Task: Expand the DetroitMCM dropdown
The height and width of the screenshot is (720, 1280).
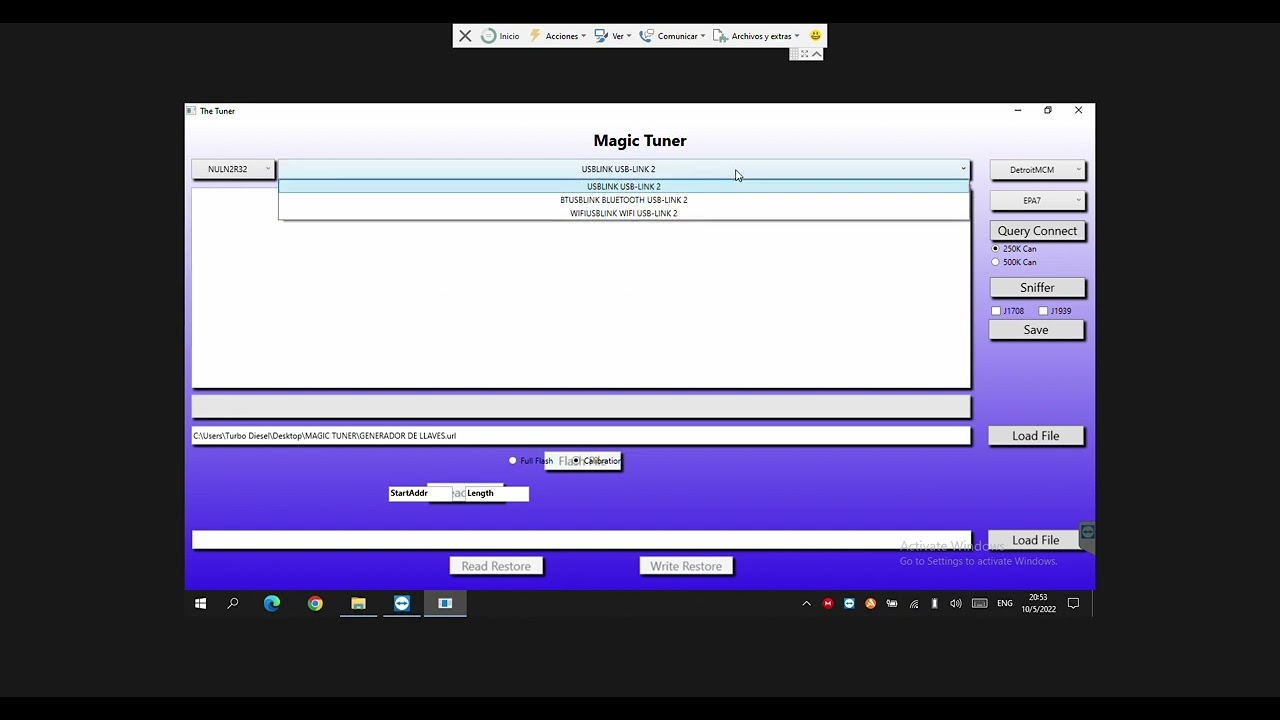Action: (1037, 170)
